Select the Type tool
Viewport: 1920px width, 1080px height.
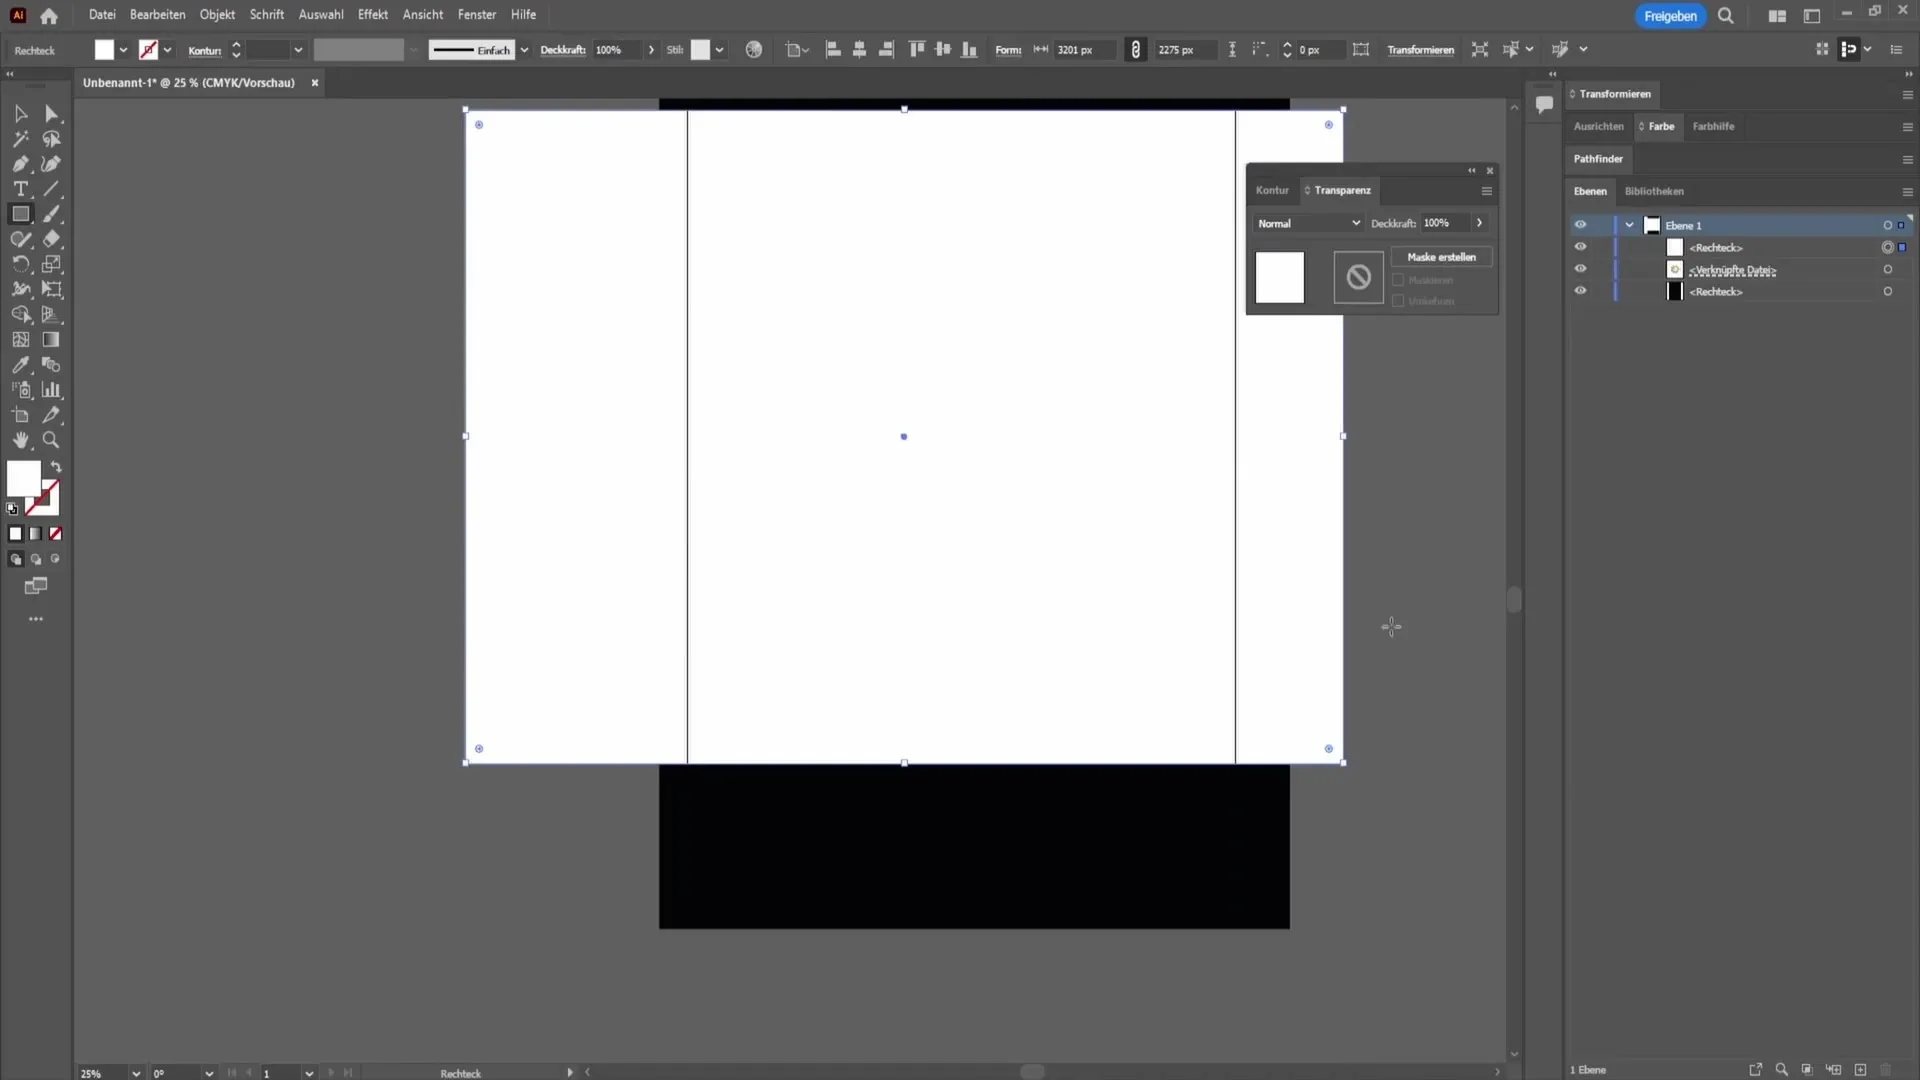[x=20, y=189]
